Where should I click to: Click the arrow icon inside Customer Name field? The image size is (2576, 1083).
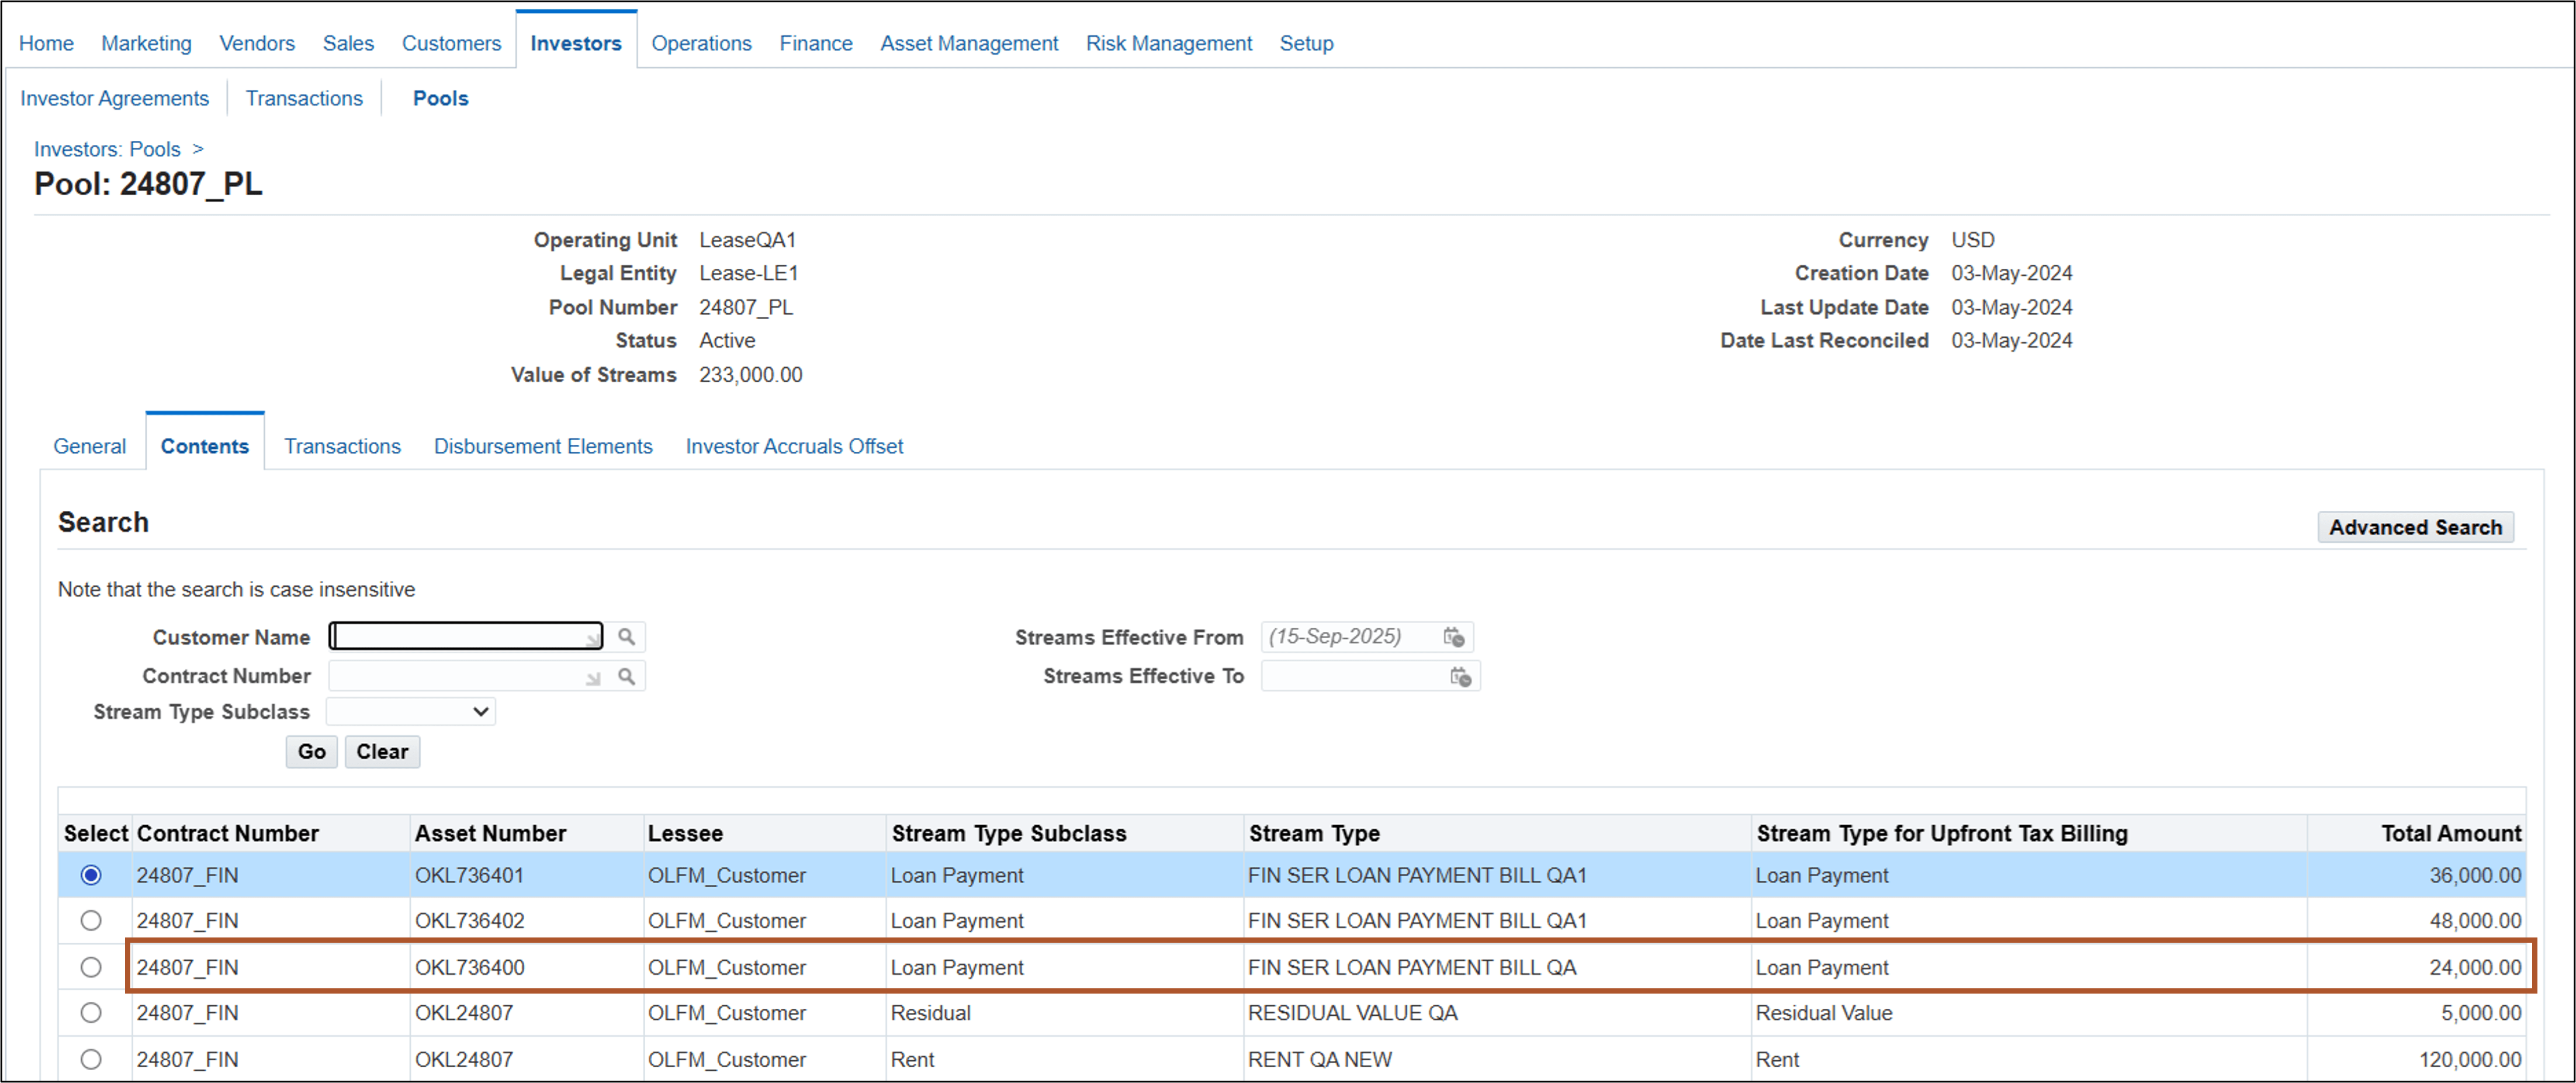coord(592,639)
